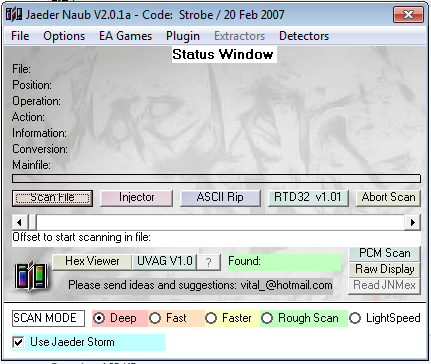This screenshot has width=431, height=364.
Task: Close the Jaeder Naub window
Action: click(x=408, y=15)
